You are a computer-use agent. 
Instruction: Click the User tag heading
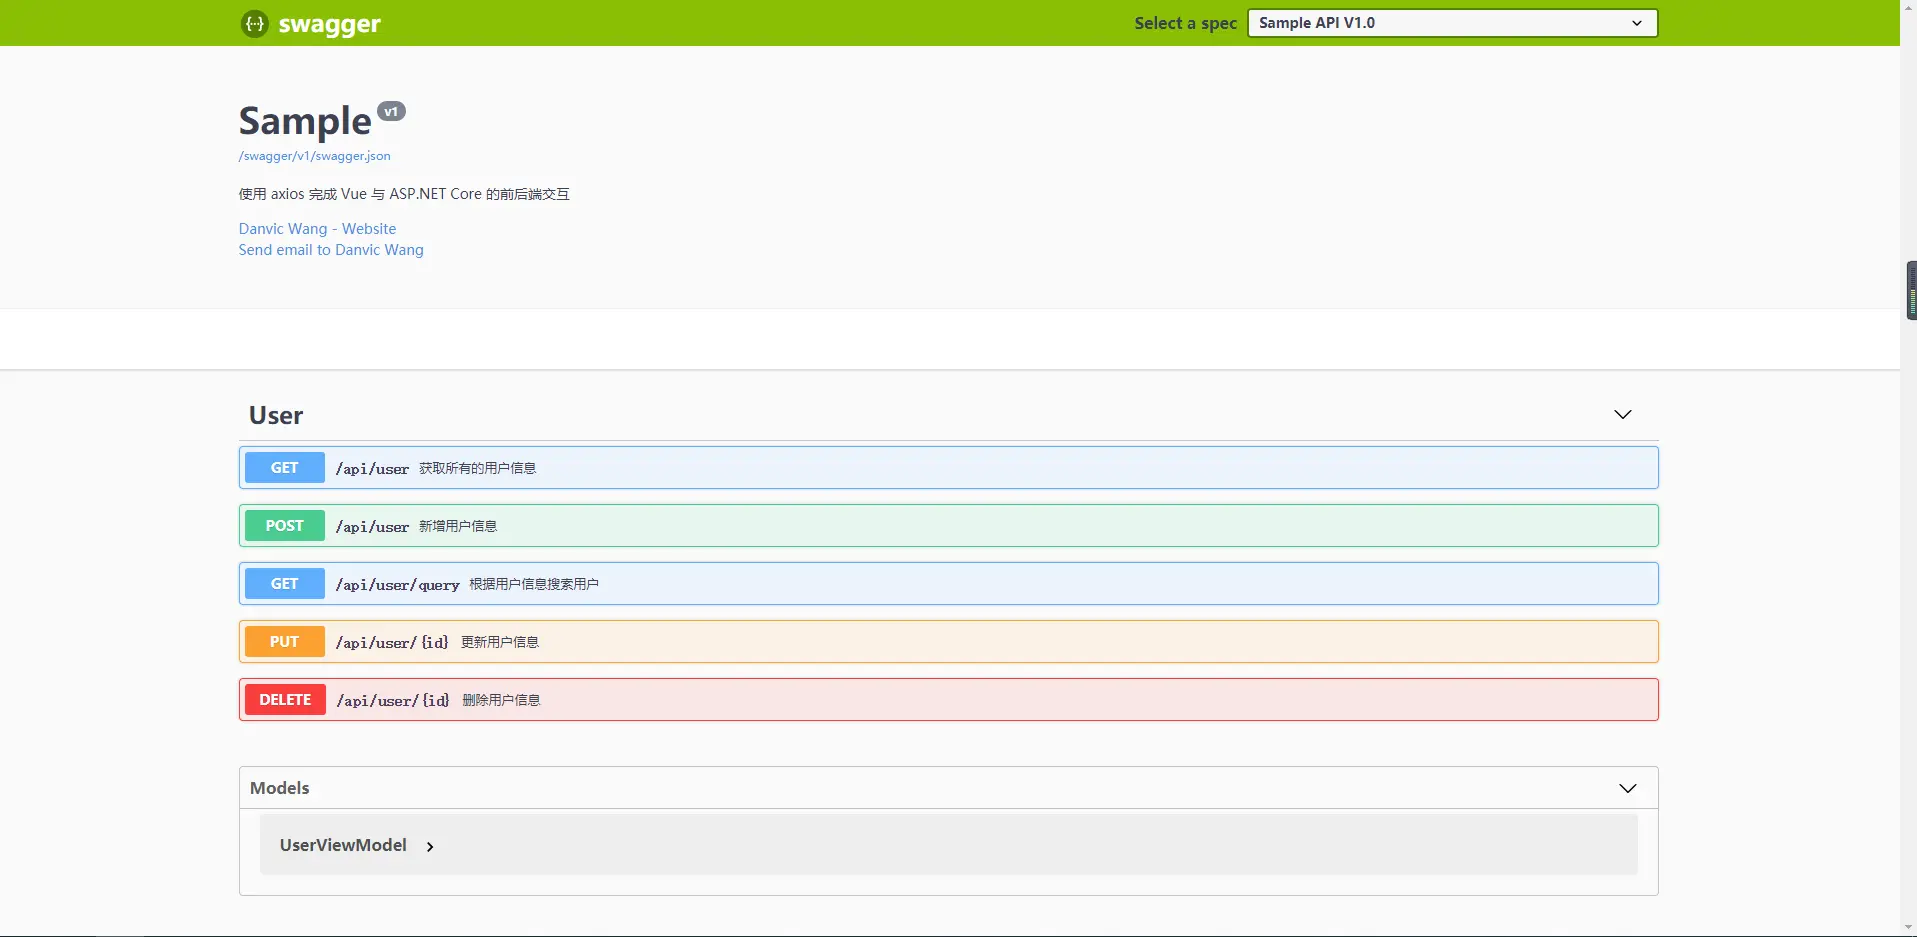pyautogui.click(x=276, y=415)
